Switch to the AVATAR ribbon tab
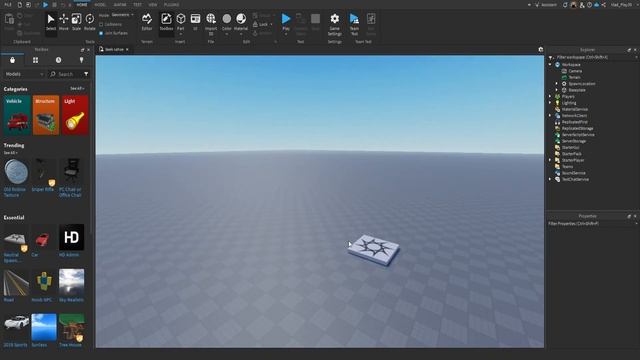This screenshot has height=360, width=640. tap(120, 4)
